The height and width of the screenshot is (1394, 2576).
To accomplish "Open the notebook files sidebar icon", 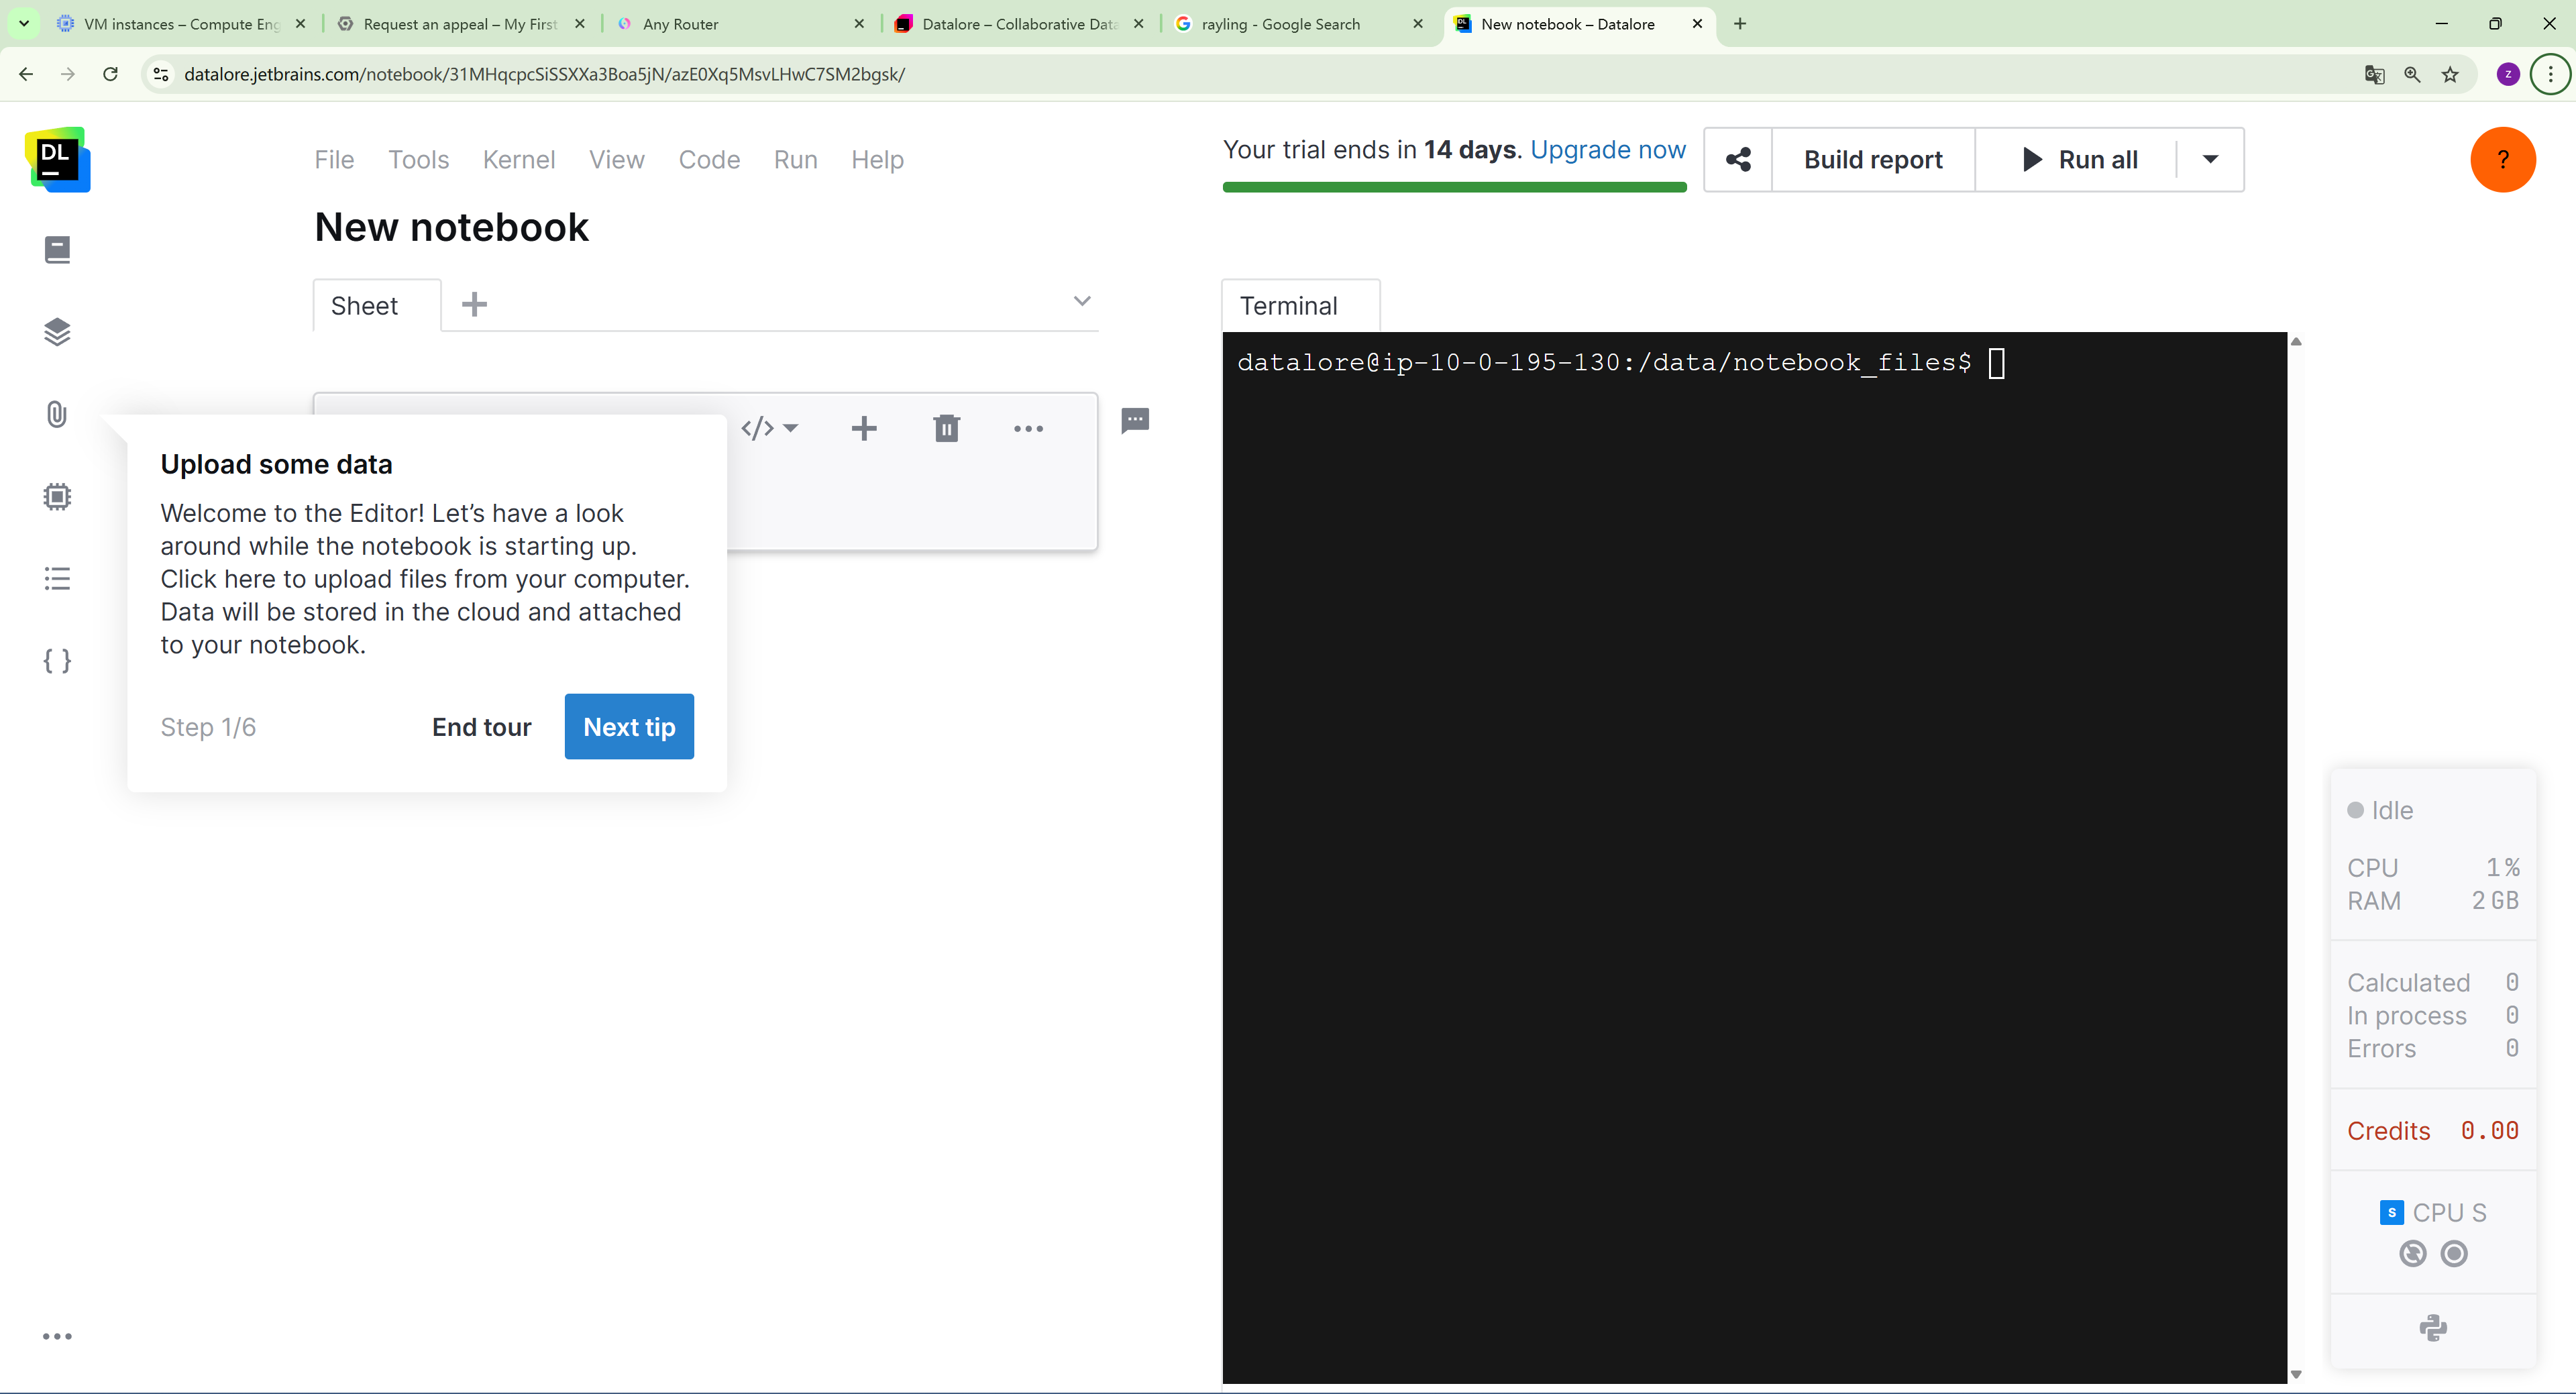I will [x=57, y=249].
